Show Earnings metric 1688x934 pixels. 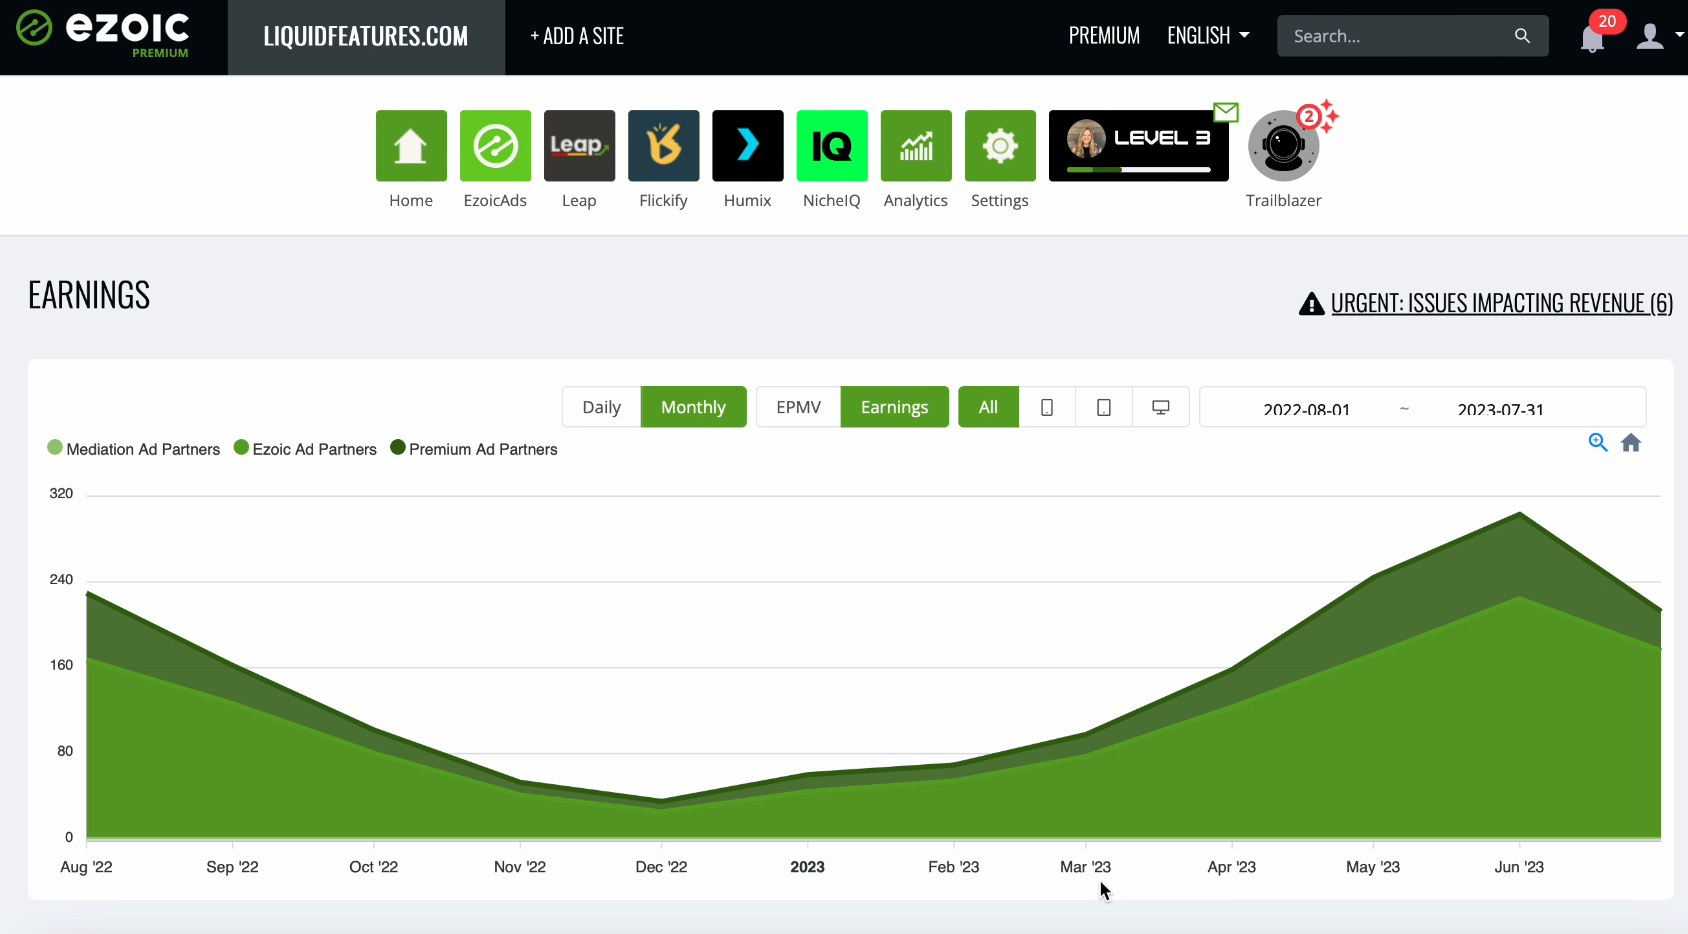click(x=894, y=407)
